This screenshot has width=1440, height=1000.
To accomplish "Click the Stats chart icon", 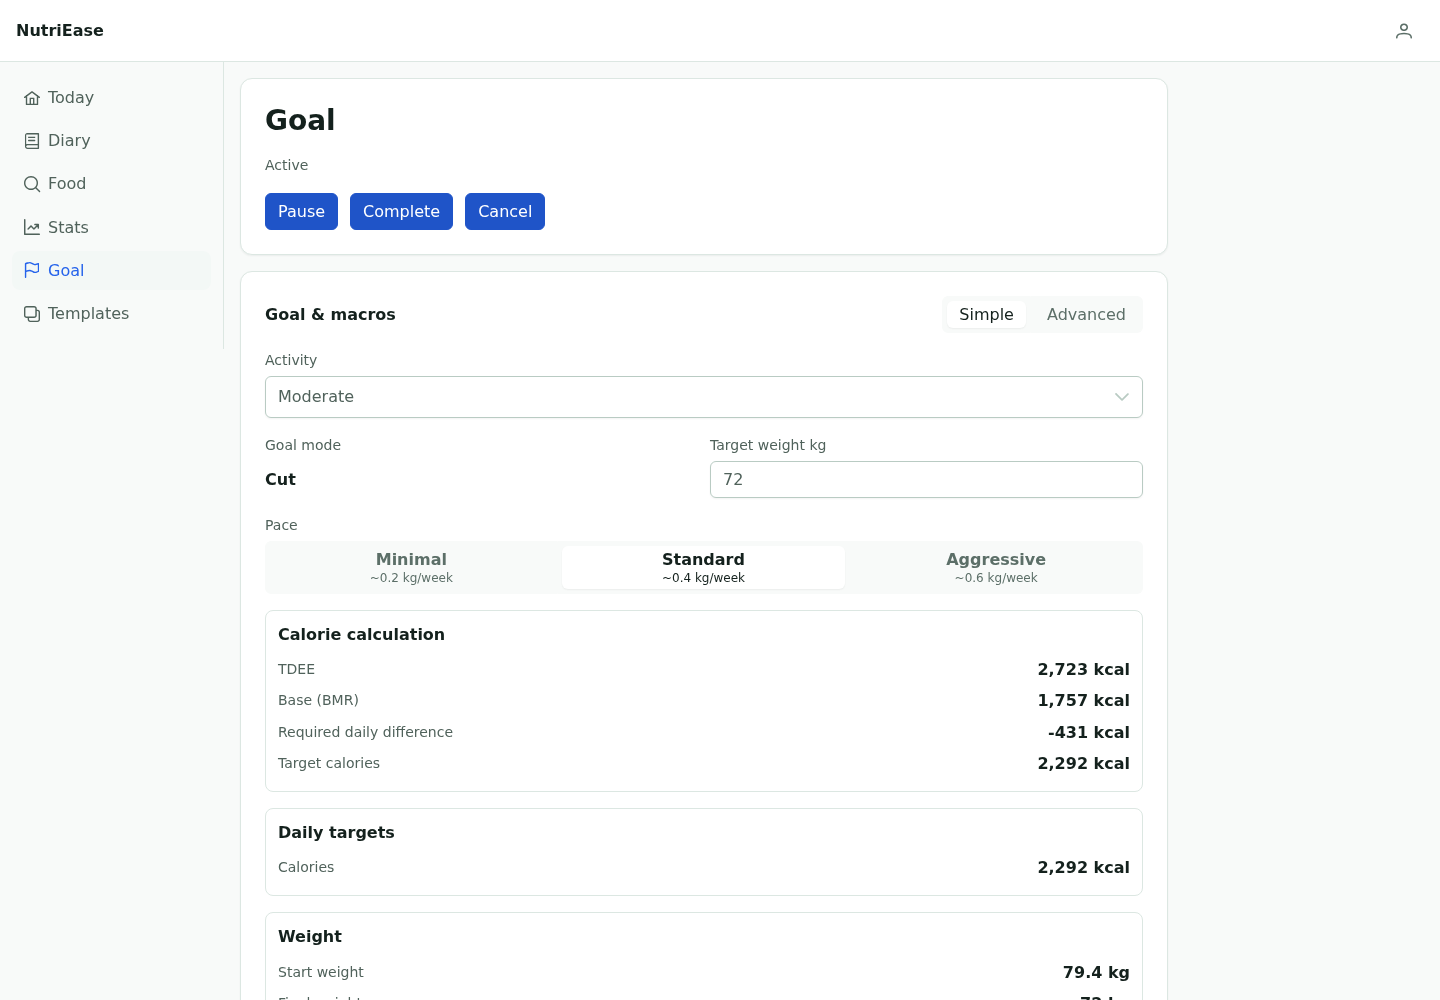I will coord(32,228).
